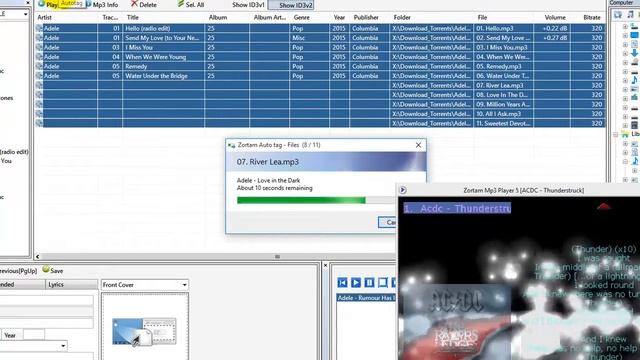Open the Front Cover dropdown

pyautogui.click(x=184, y=285)
